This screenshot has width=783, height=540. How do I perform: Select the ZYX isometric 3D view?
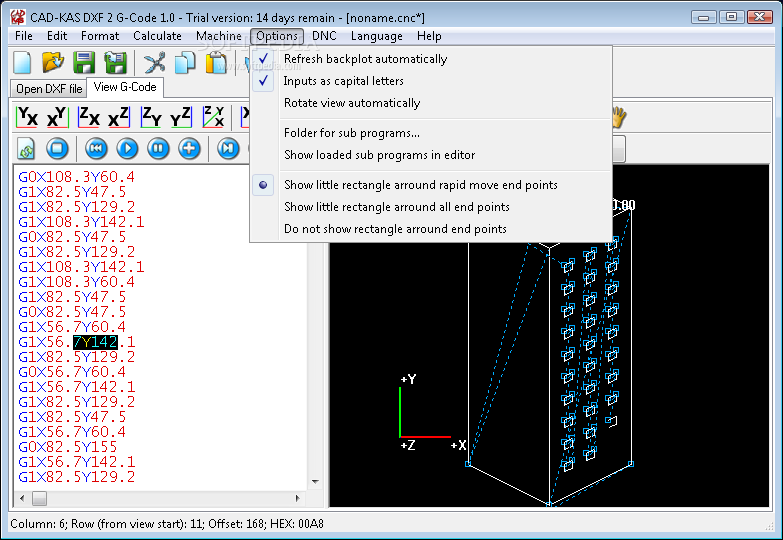(x=213, y=117)
